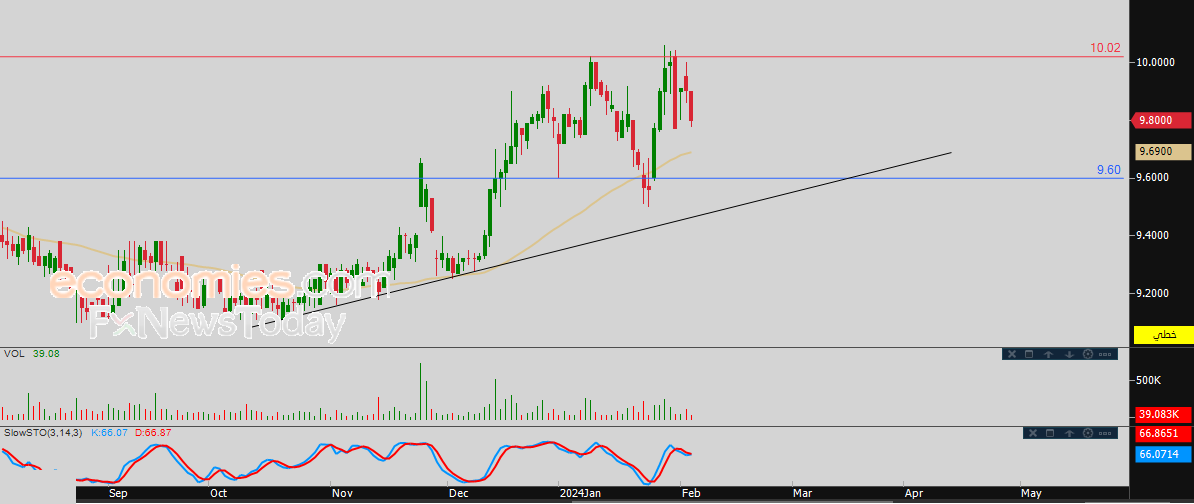Click the yellow Arabic chart-type label

tap(1162, 334)
